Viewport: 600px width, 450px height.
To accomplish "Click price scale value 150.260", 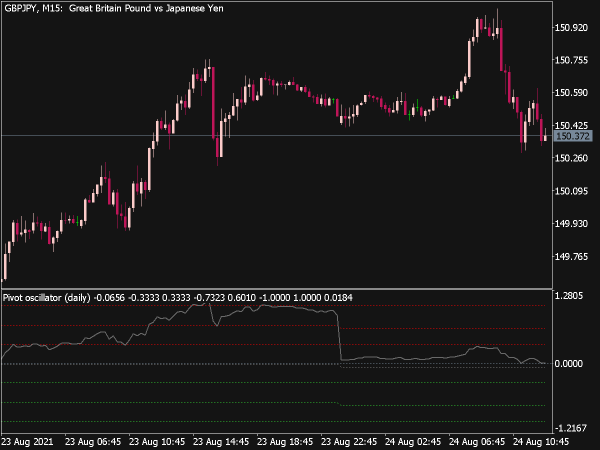I will coord(571,158).
